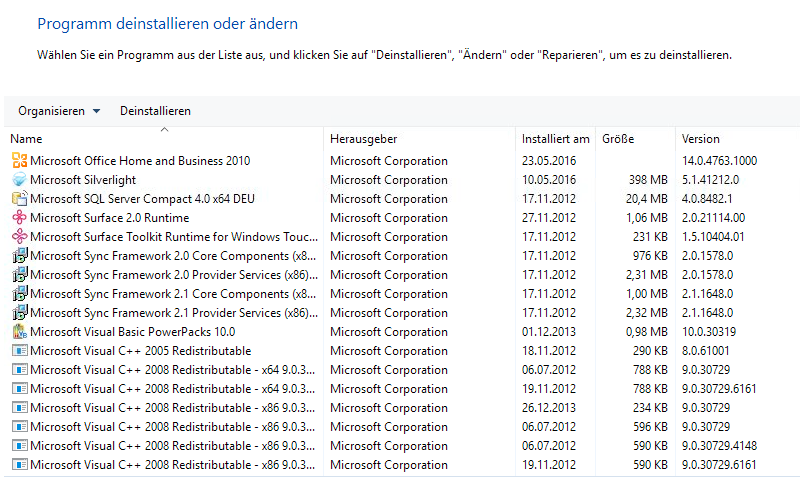Click the Deinstallieren button

point(155,111)
